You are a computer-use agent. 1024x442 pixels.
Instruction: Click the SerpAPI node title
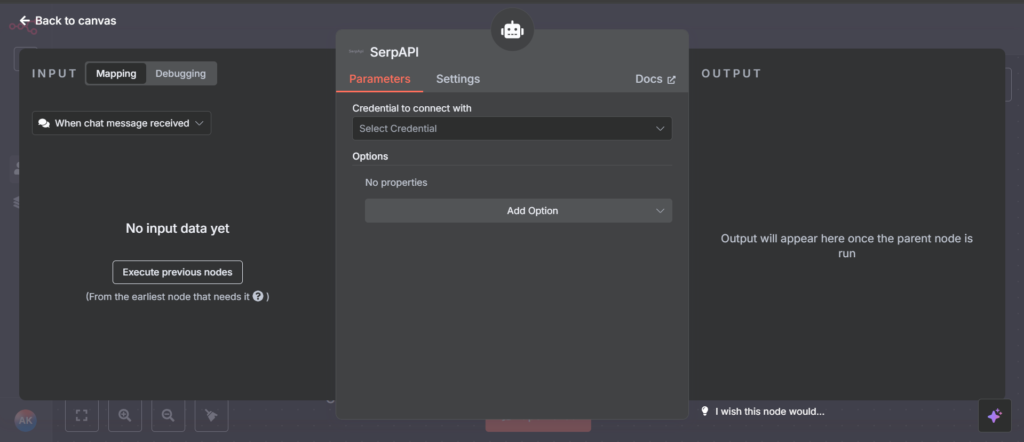(x=394, y=52)
